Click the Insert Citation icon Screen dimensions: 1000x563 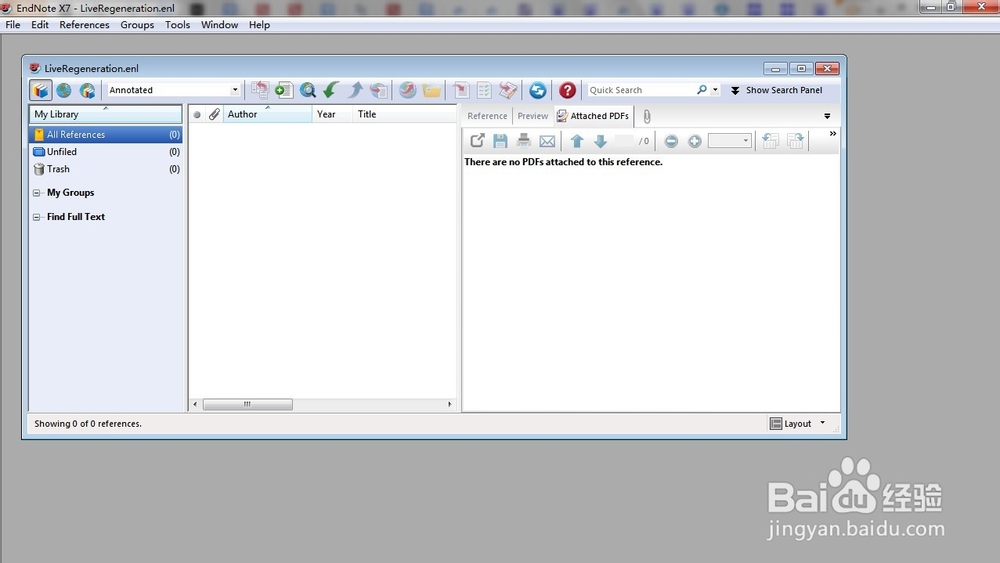tap(461, 90)
